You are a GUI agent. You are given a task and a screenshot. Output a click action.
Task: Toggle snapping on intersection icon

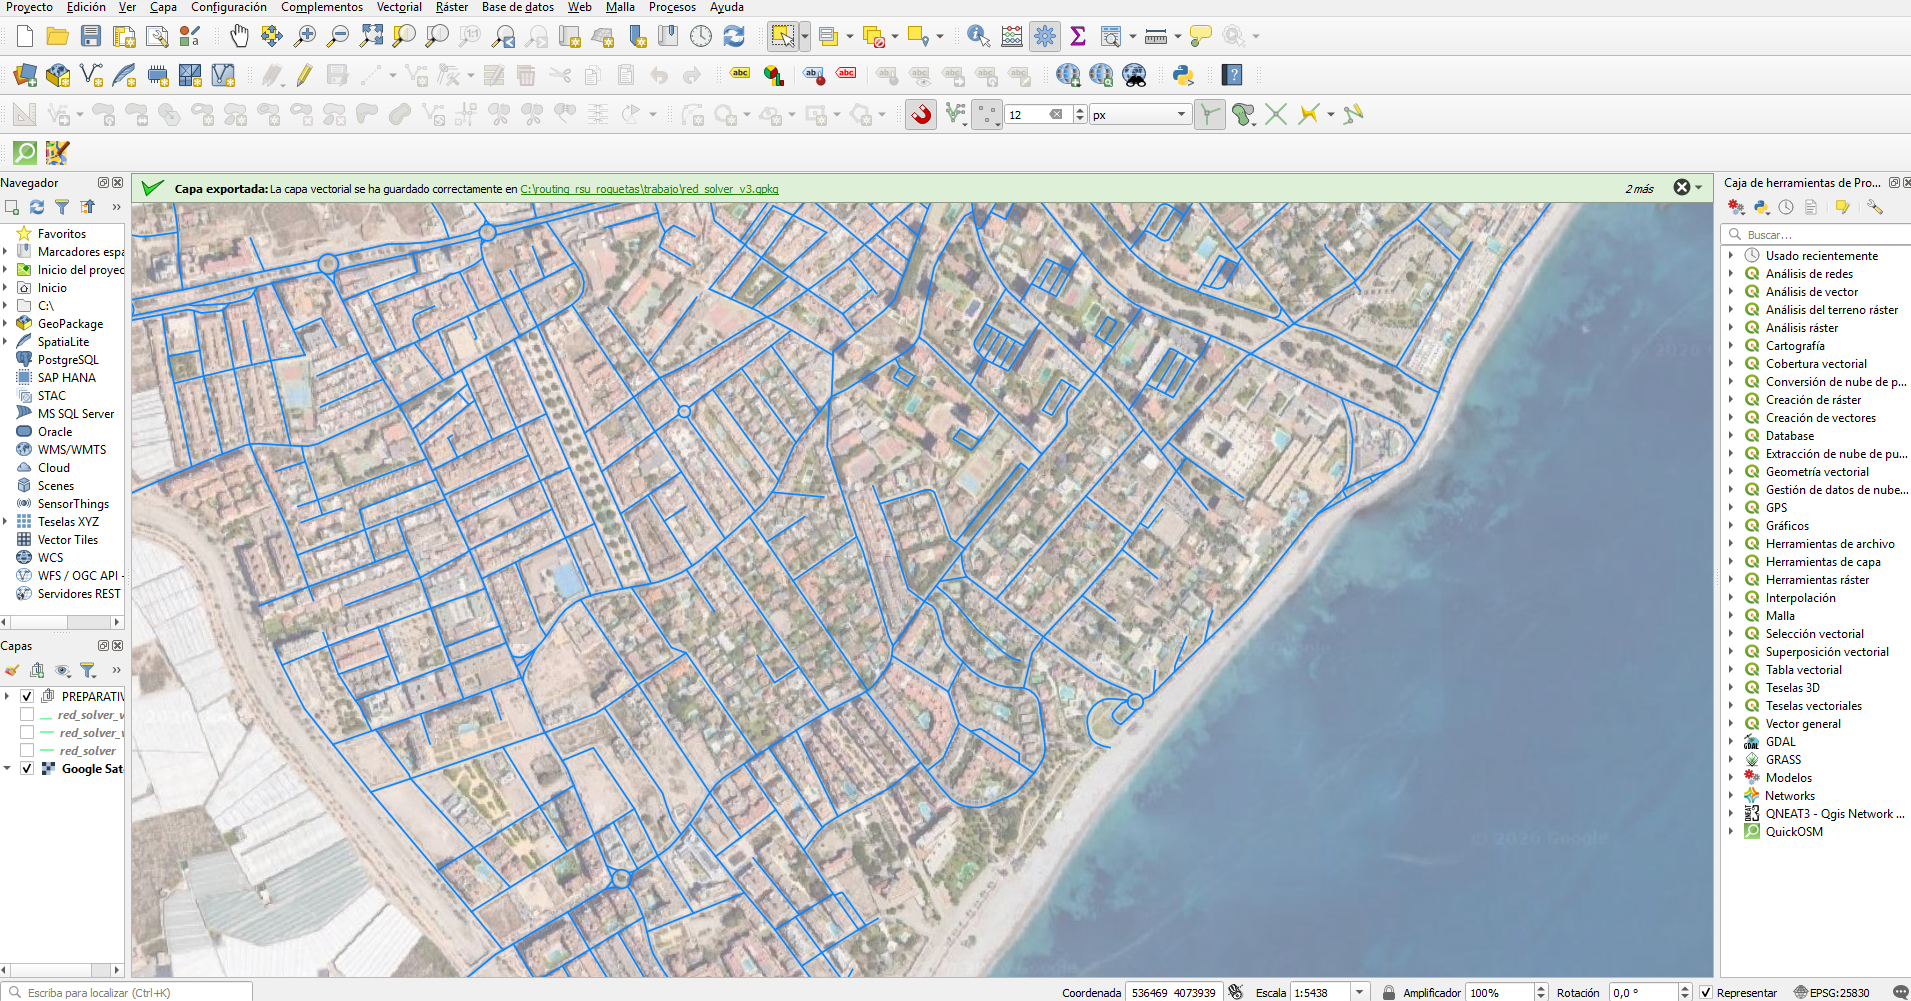tap(1276, 115)
